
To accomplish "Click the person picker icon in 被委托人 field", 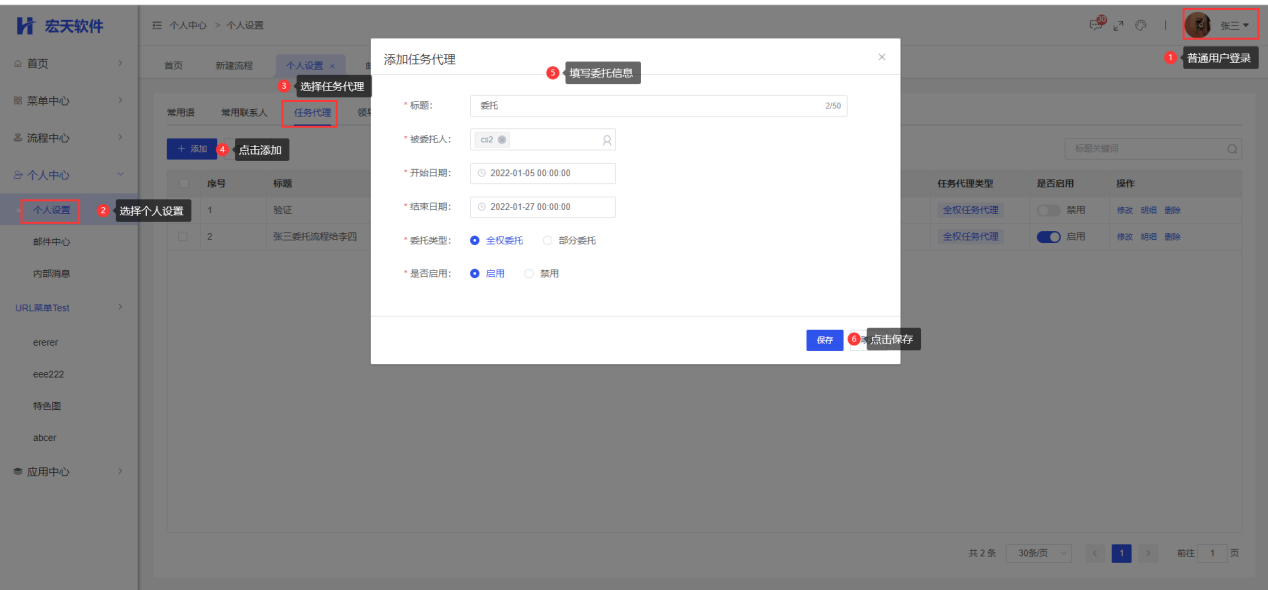I will pyautogui.click(x=606, y=140).
